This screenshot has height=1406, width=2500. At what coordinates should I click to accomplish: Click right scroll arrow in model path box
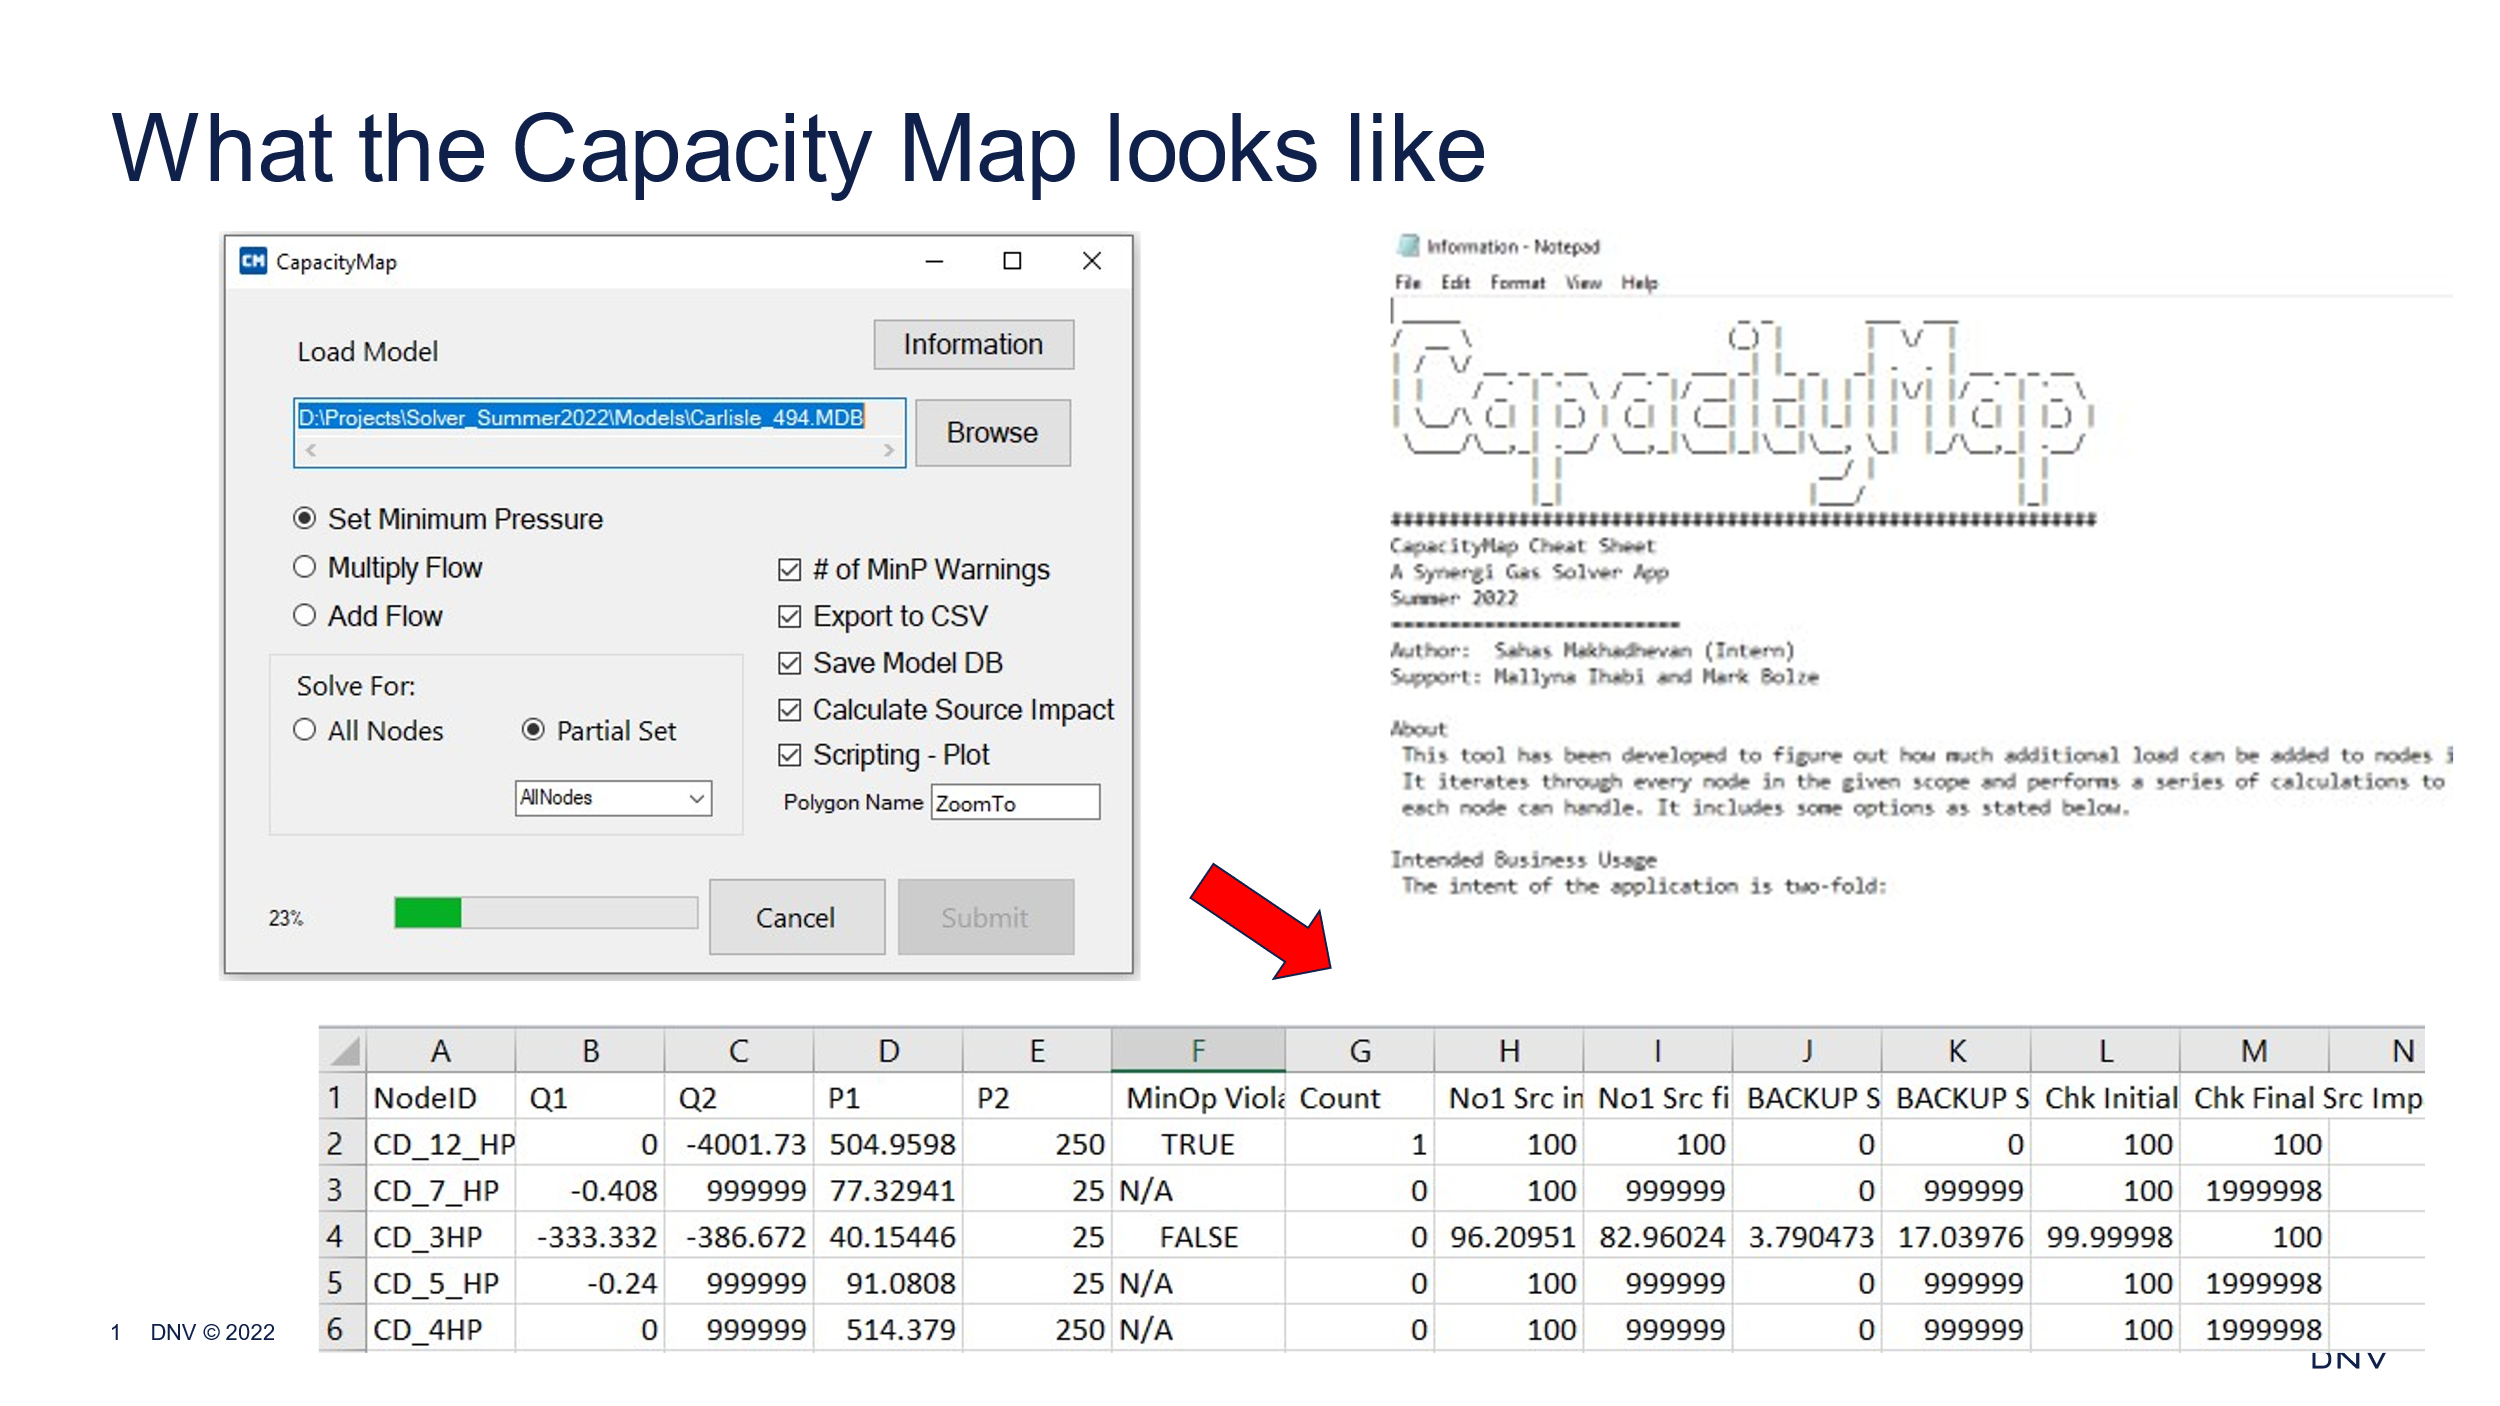(888, 450)
